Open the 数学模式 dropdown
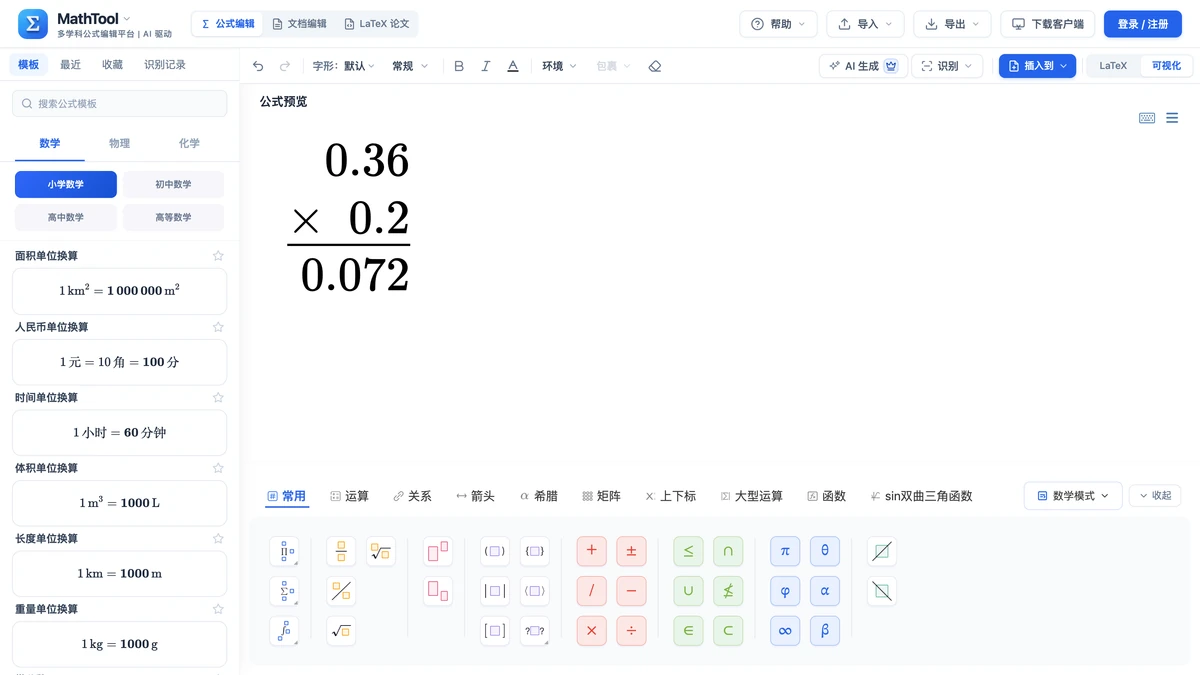The image size is (1200, 675). click(1072, 496)
